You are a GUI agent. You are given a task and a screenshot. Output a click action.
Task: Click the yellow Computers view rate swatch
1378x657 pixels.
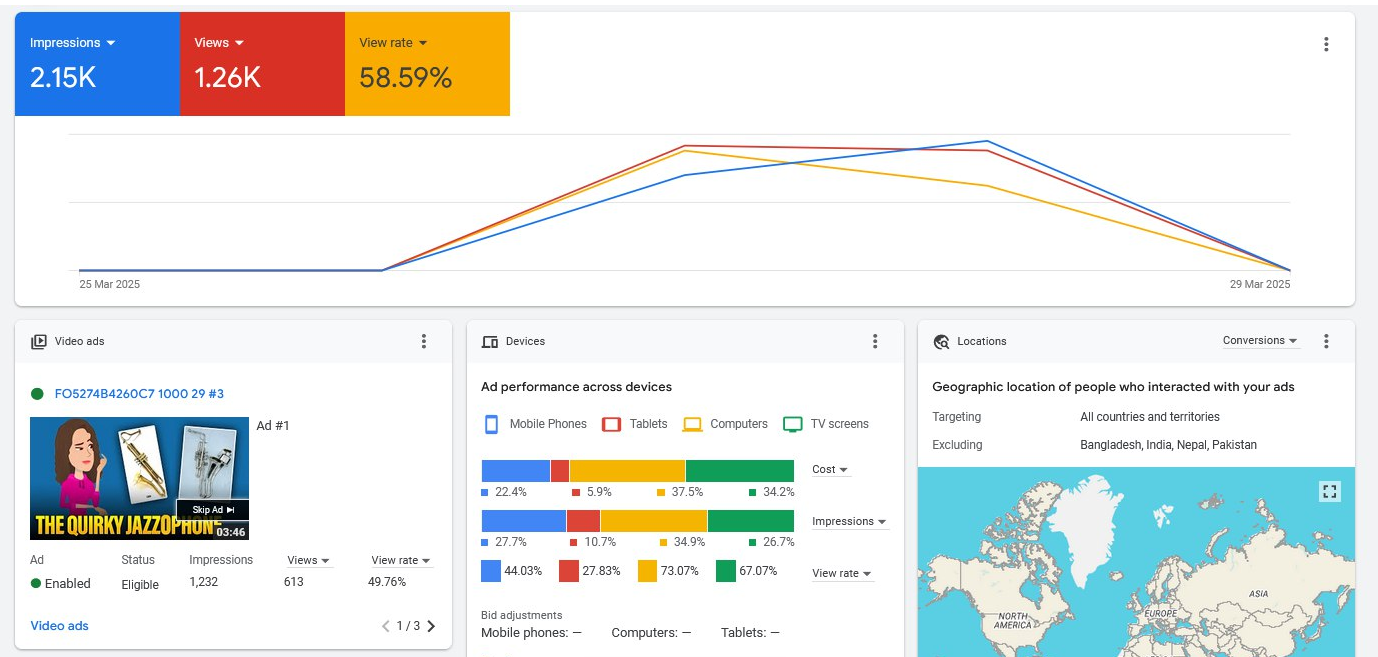647,571
